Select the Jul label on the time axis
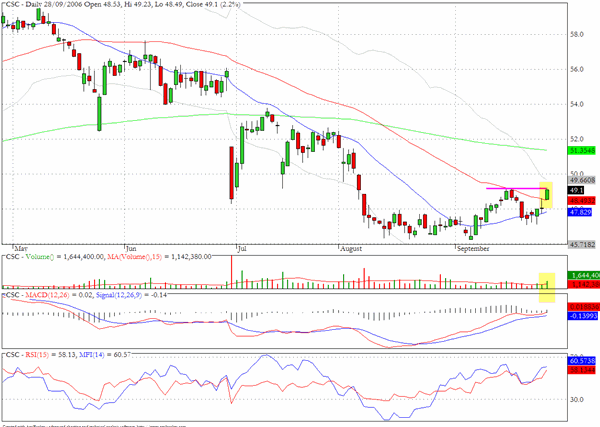The image size is (600, 427). pyautogui.click(x=242, y=249)
